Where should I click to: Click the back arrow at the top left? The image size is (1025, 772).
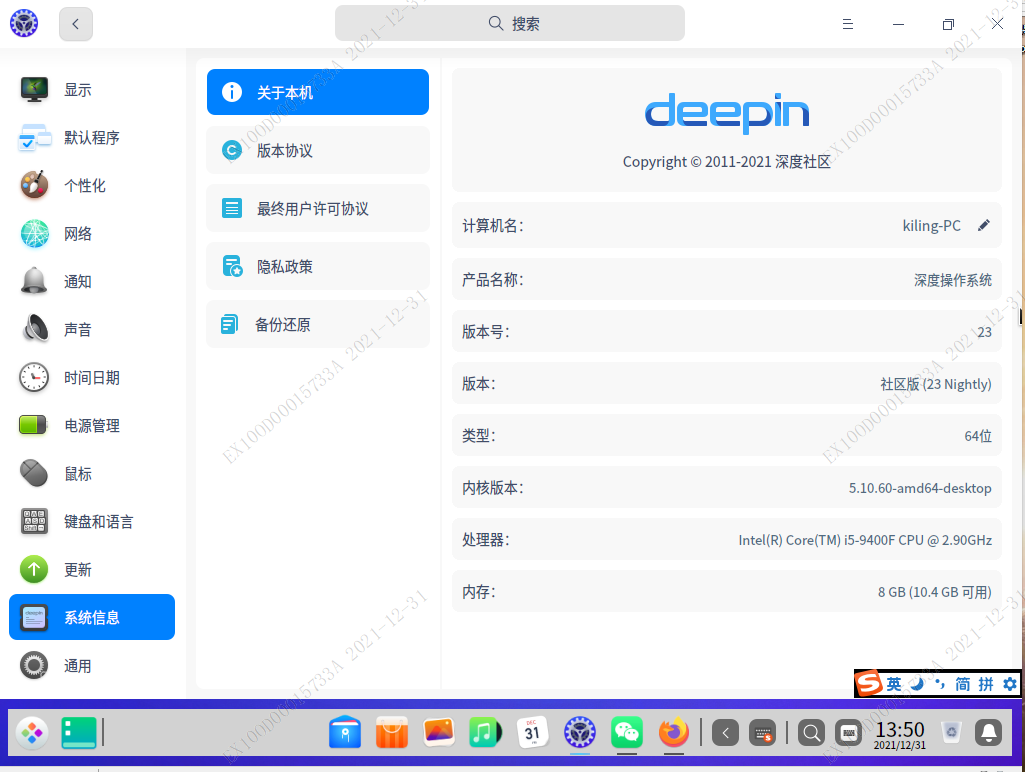pyautogui.click(x=75, y=23)
